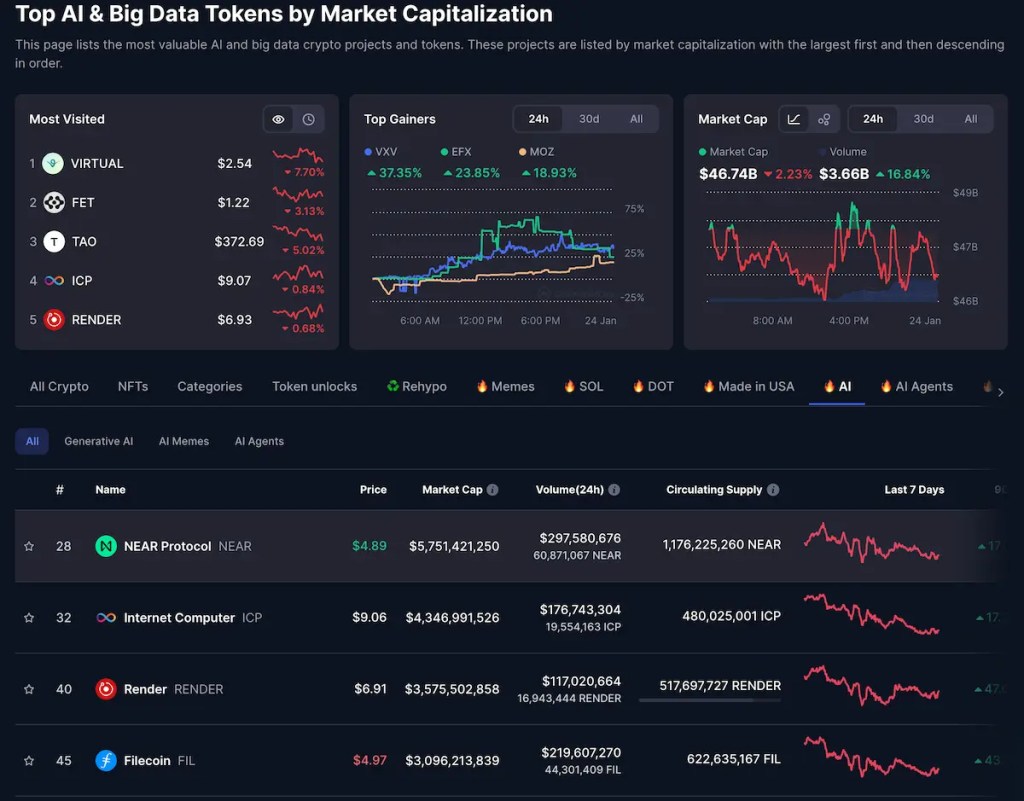Sort table by Price column

pyautogui.click(x=373, y=490)
